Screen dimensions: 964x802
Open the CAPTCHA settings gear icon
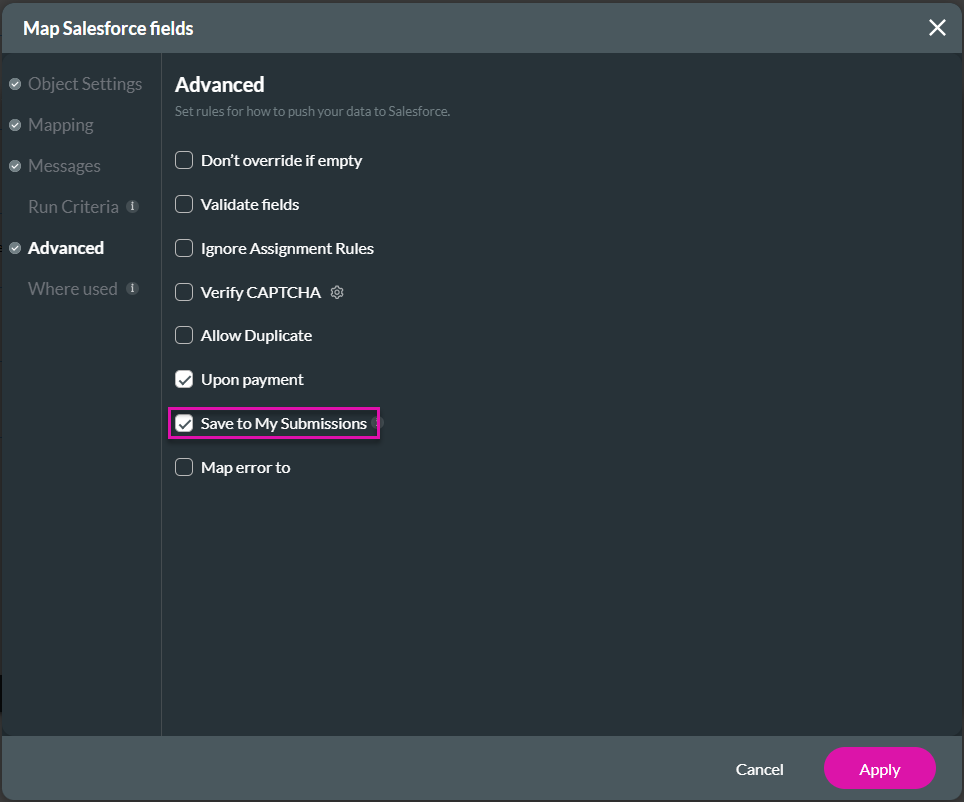click(336, 291)
